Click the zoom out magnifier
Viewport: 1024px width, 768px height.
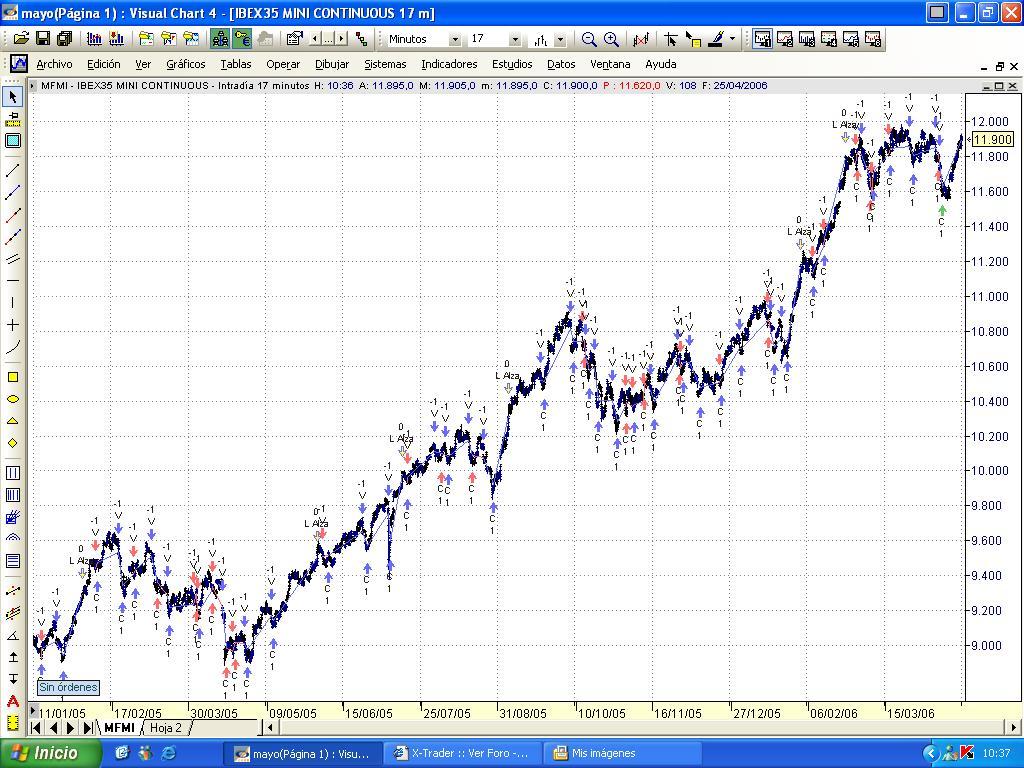point(588,39)
